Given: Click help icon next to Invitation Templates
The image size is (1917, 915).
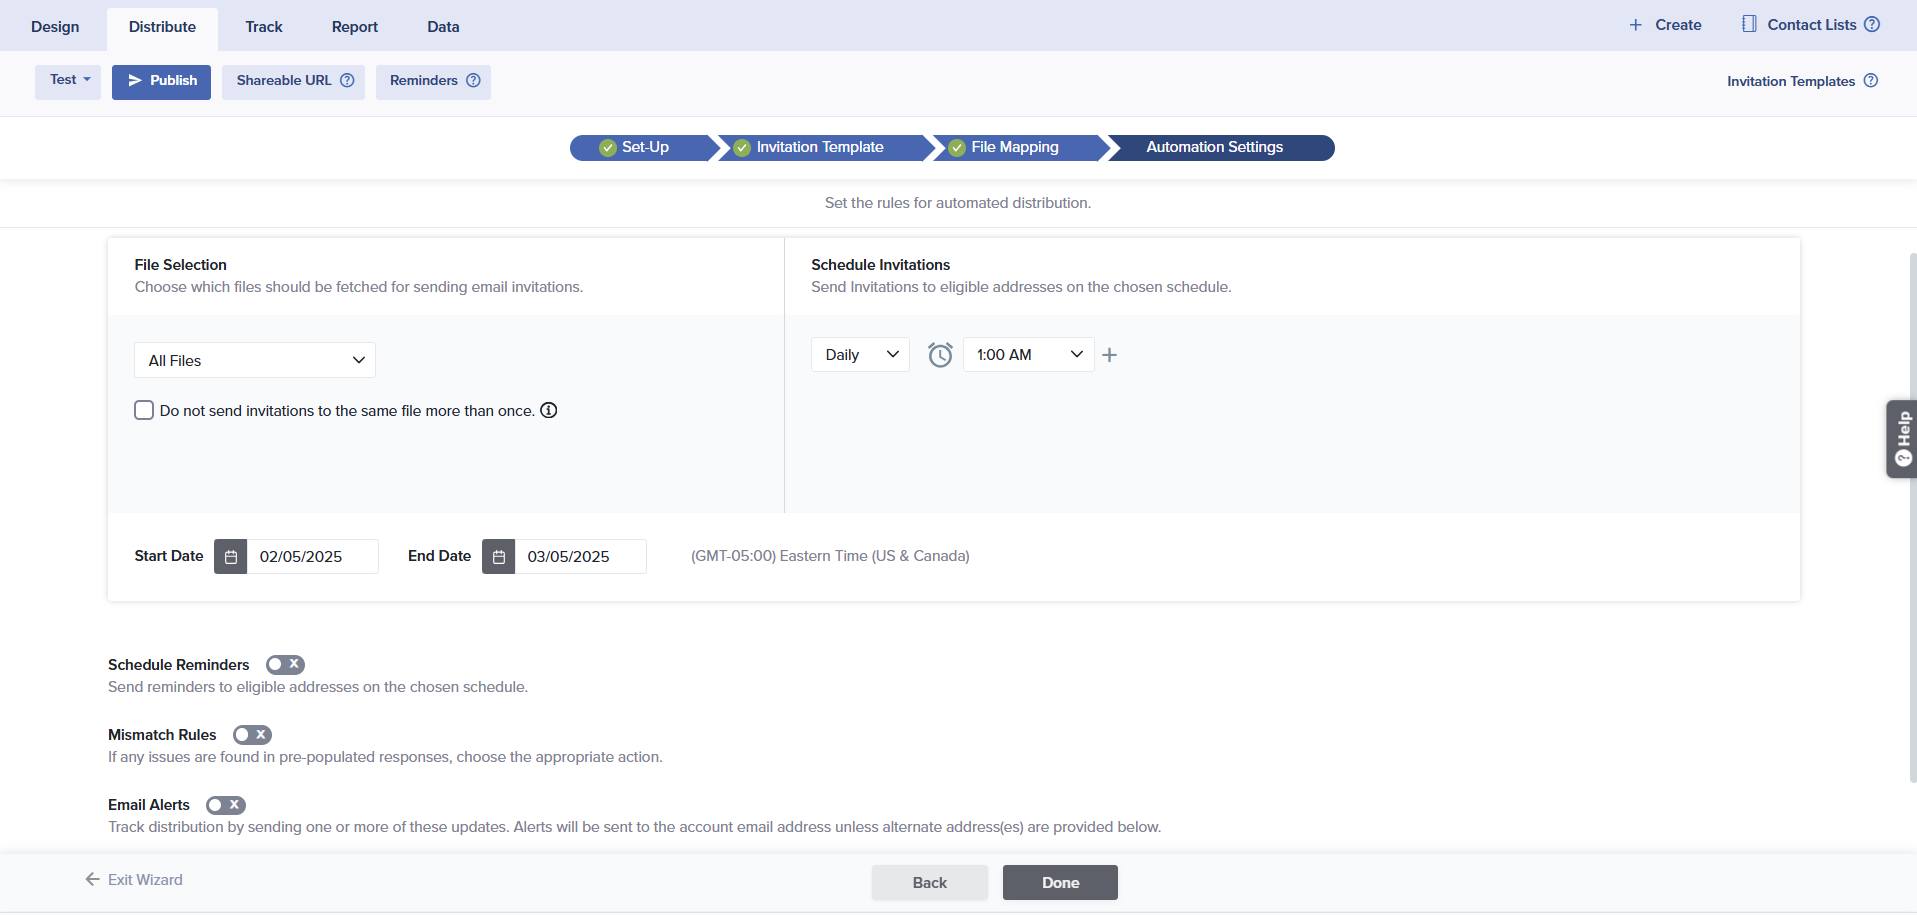Looking at the screenshot, I should click(x=1871, y=81).
